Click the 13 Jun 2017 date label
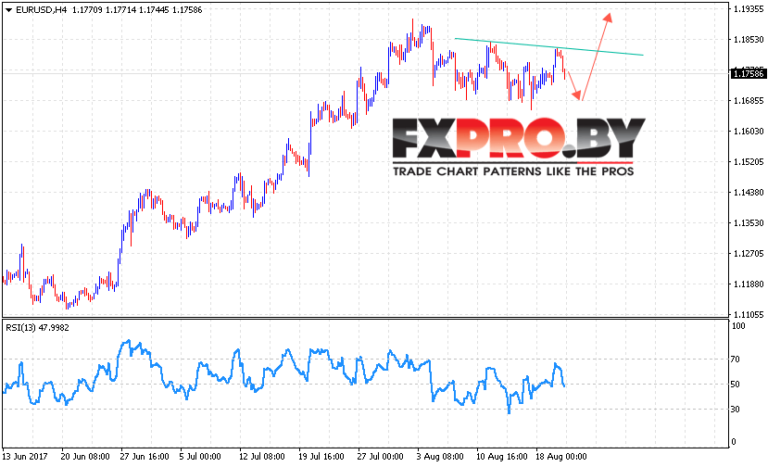 pos(25,457)
